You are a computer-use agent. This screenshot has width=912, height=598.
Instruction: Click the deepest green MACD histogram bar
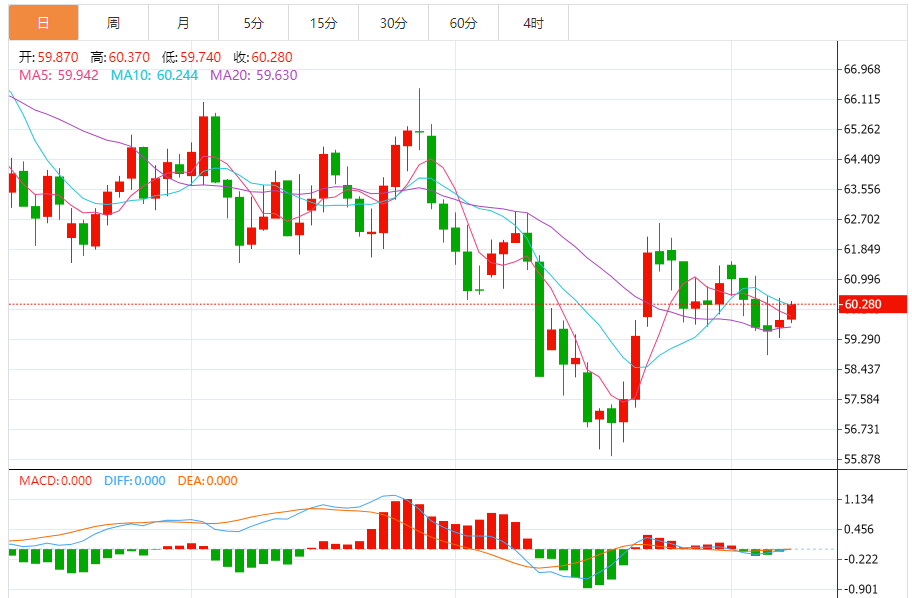(x=587, y=568)
